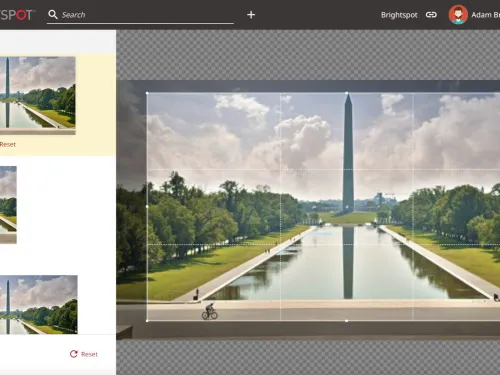Viewport: 500px width, 375px height.
Task: Click the top edge crop handle
Action: (347, 93)
